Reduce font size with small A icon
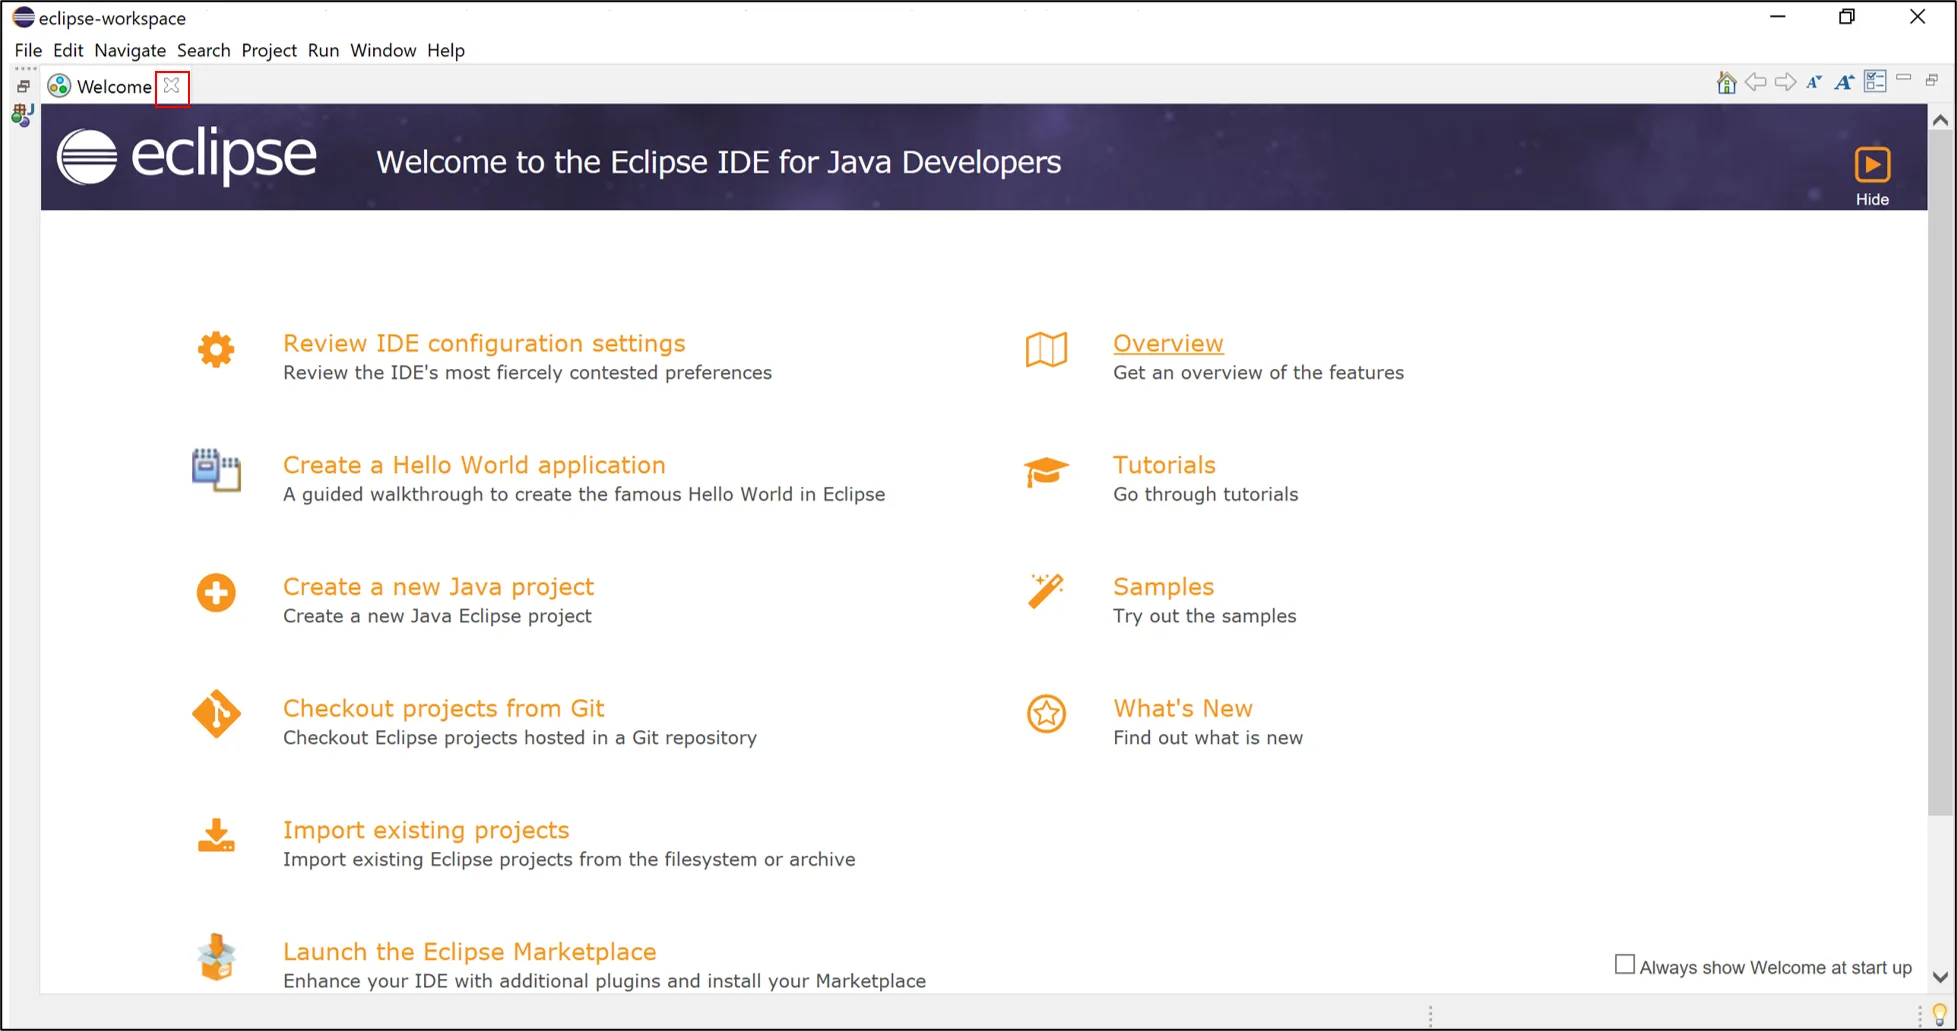 [1814, 83]
